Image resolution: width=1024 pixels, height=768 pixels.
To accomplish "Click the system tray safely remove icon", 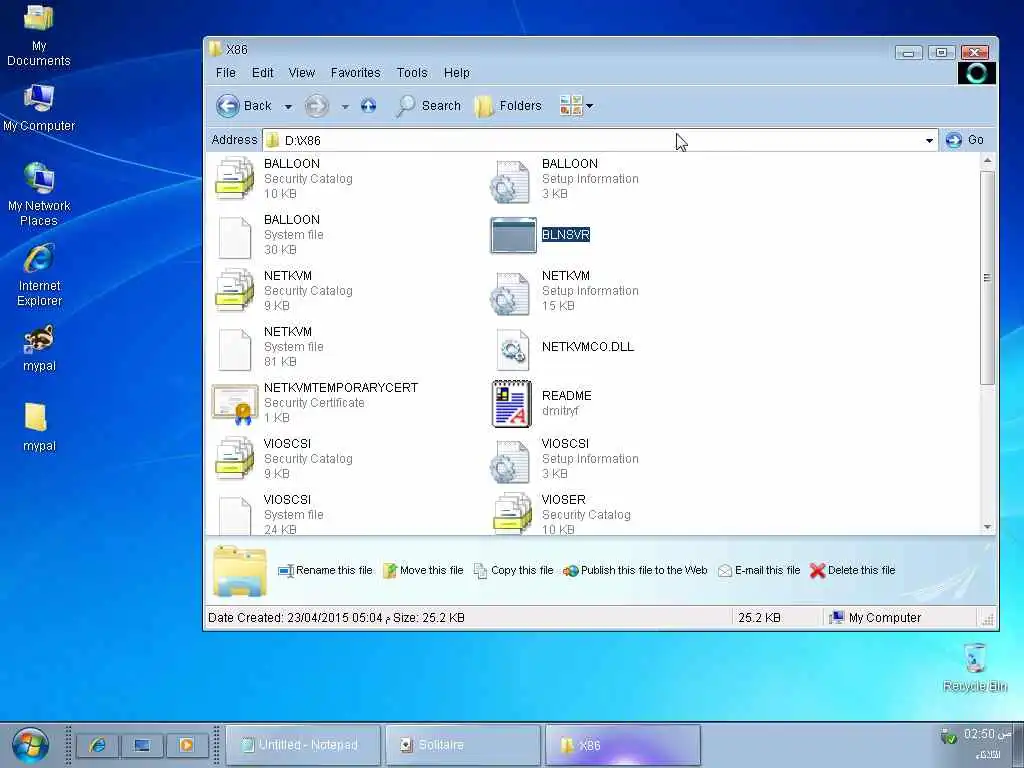I will [948, 736].
